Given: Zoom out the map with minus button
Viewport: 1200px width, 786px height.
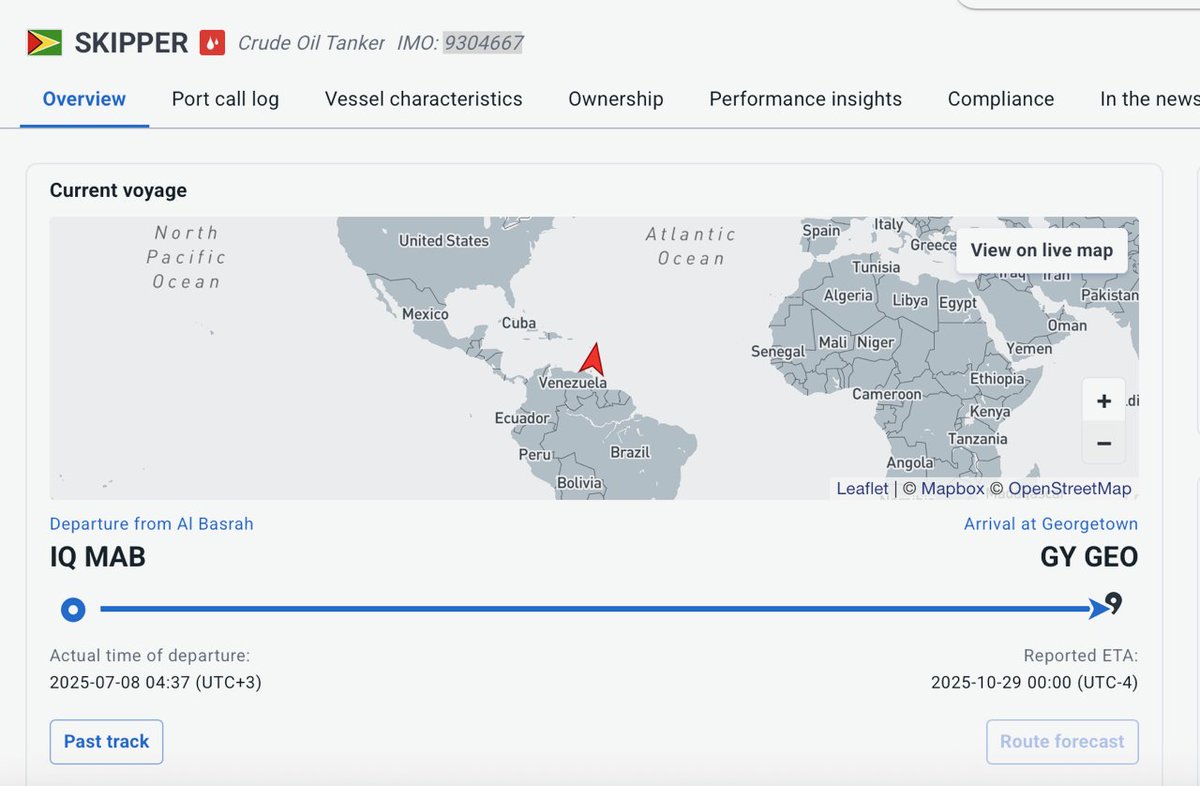Looking at the screenshot, I should tap(1103, 443).
